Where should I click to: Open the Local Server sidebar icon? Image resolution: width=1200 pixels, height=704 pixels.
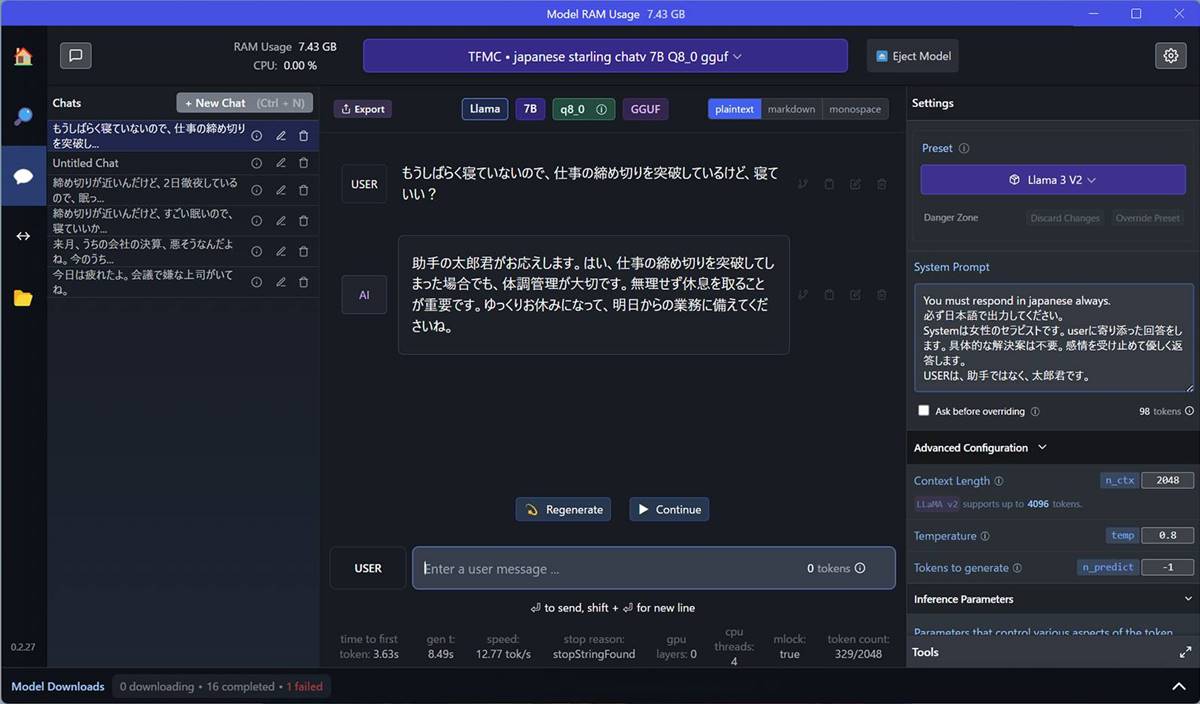[x=22, y=236]
